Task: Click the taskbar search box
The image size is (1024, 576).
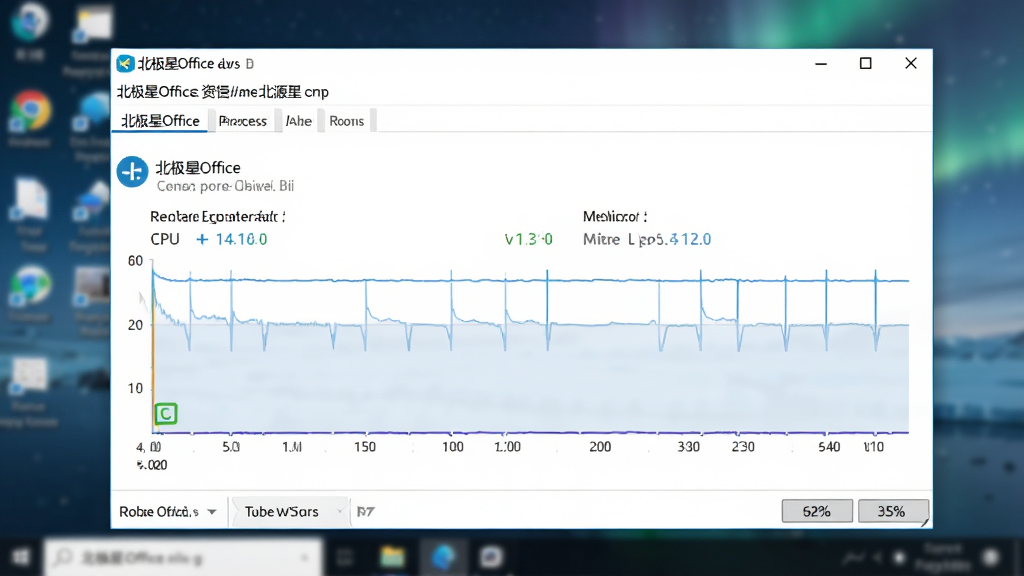Action: tap(183, 557)
